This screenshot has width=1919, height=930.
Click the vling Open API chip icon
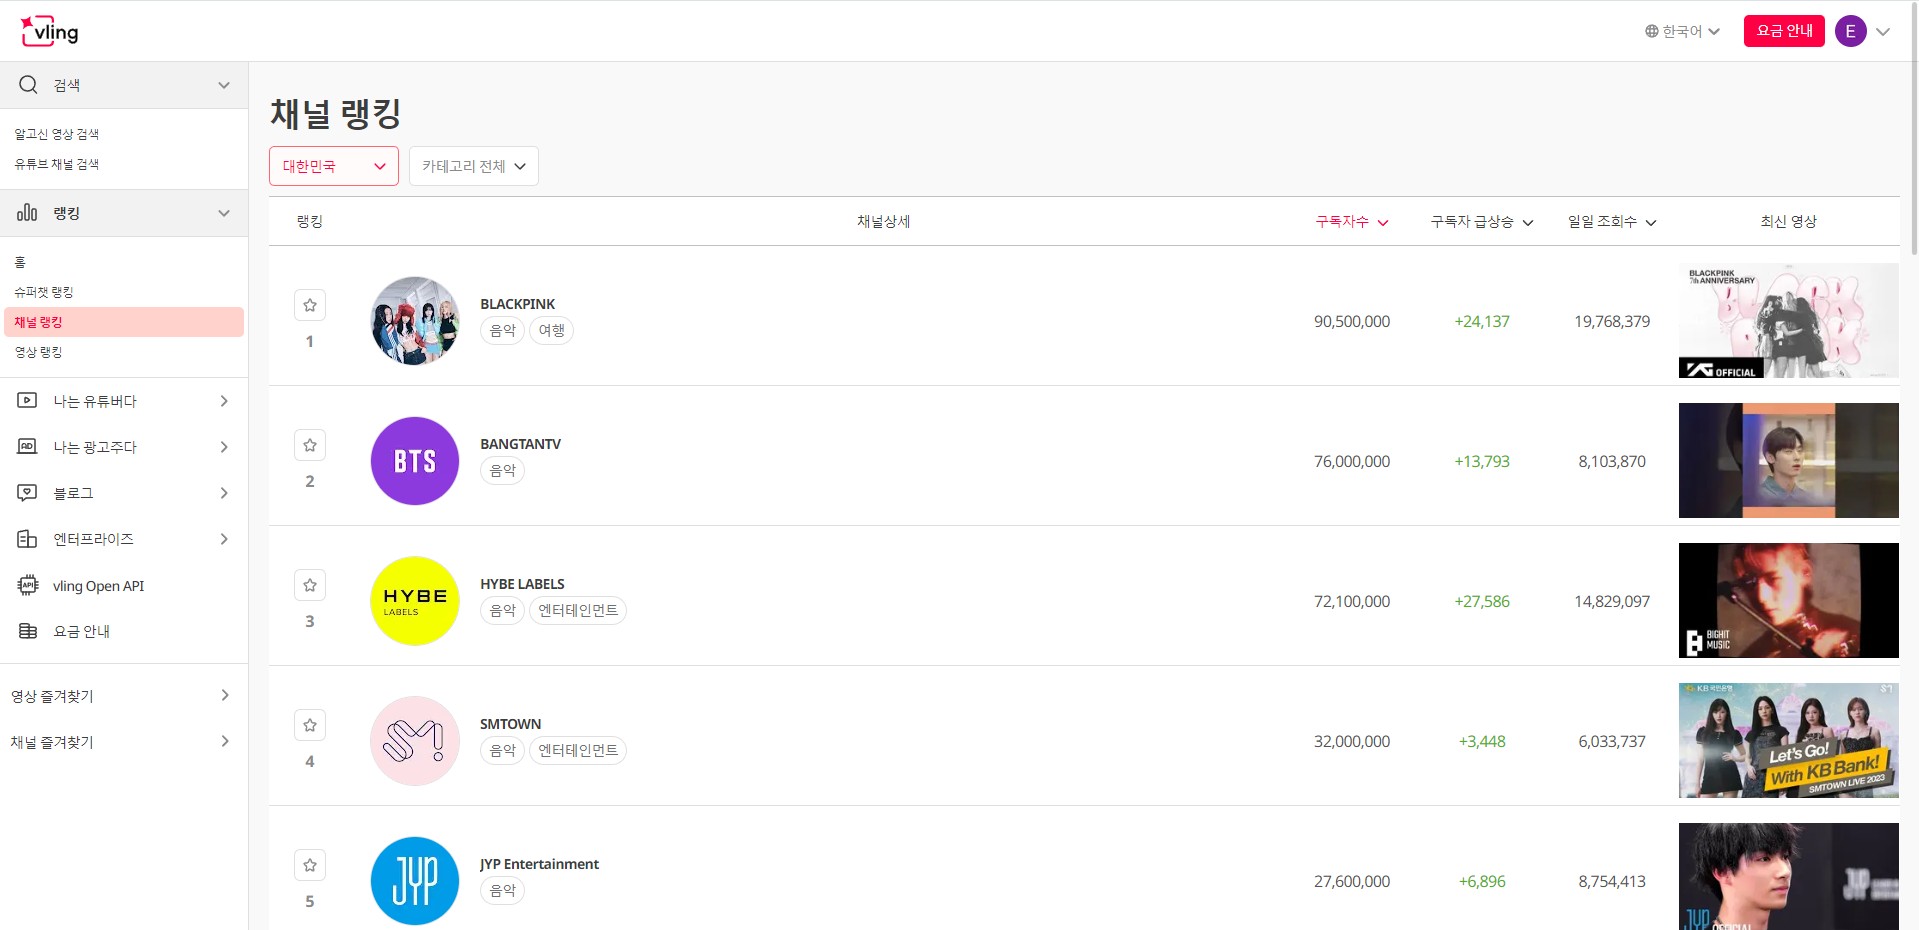[x=28, y=585]
